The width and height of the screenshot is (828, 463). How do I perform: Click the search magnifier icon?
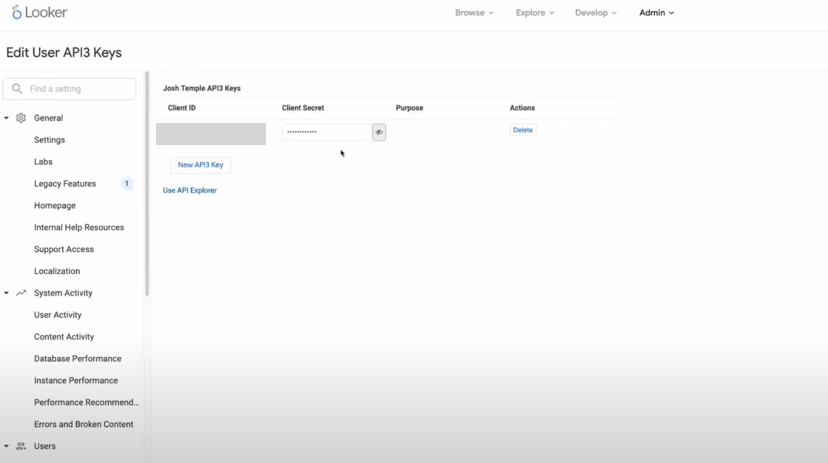click(17, 89)
